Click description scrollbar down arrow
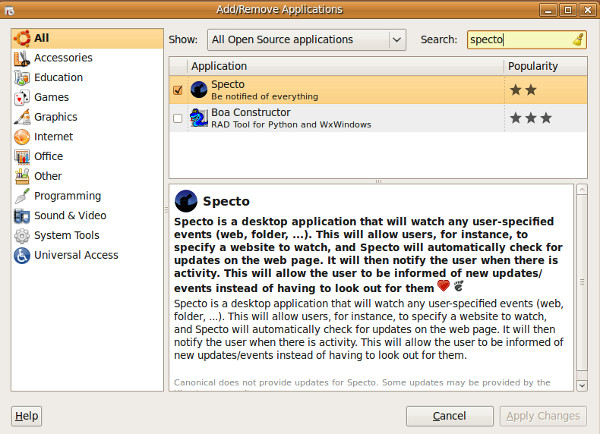Viewport: 600px width, 434px height. [x=582, y=385]
